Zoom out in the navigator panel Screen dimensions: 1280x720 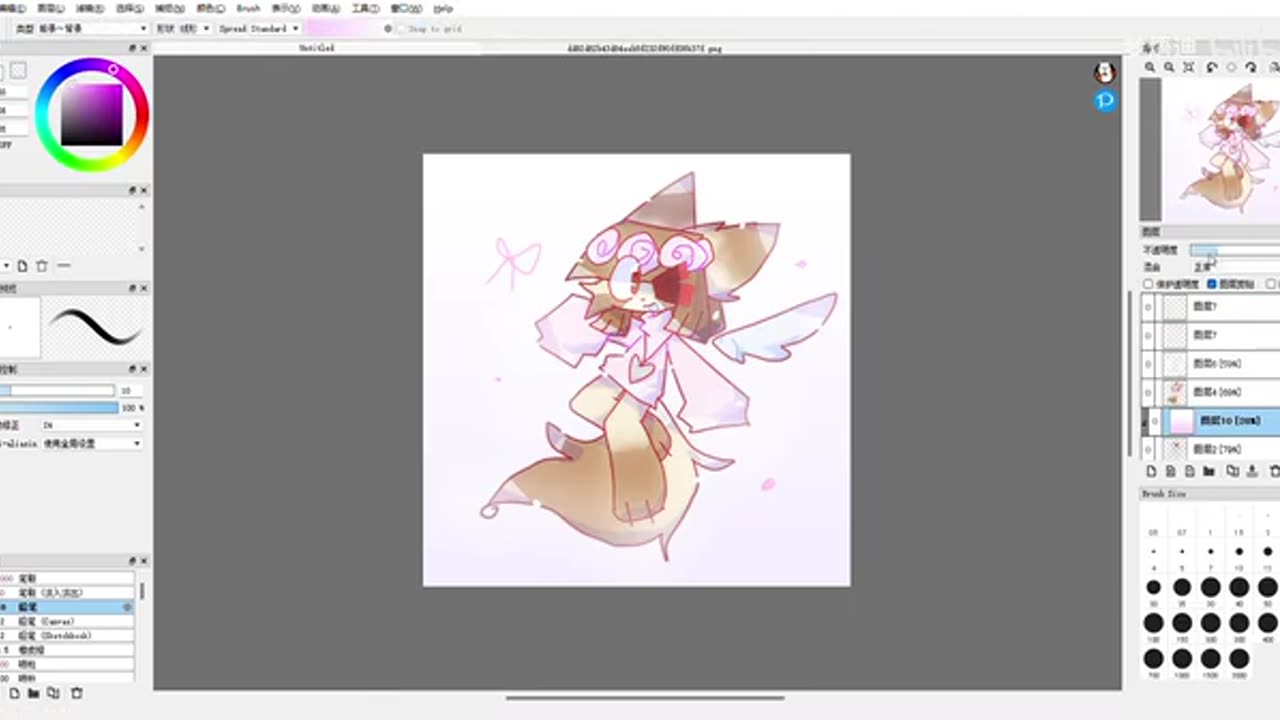pyautogui.click(x=1170, y=67)
